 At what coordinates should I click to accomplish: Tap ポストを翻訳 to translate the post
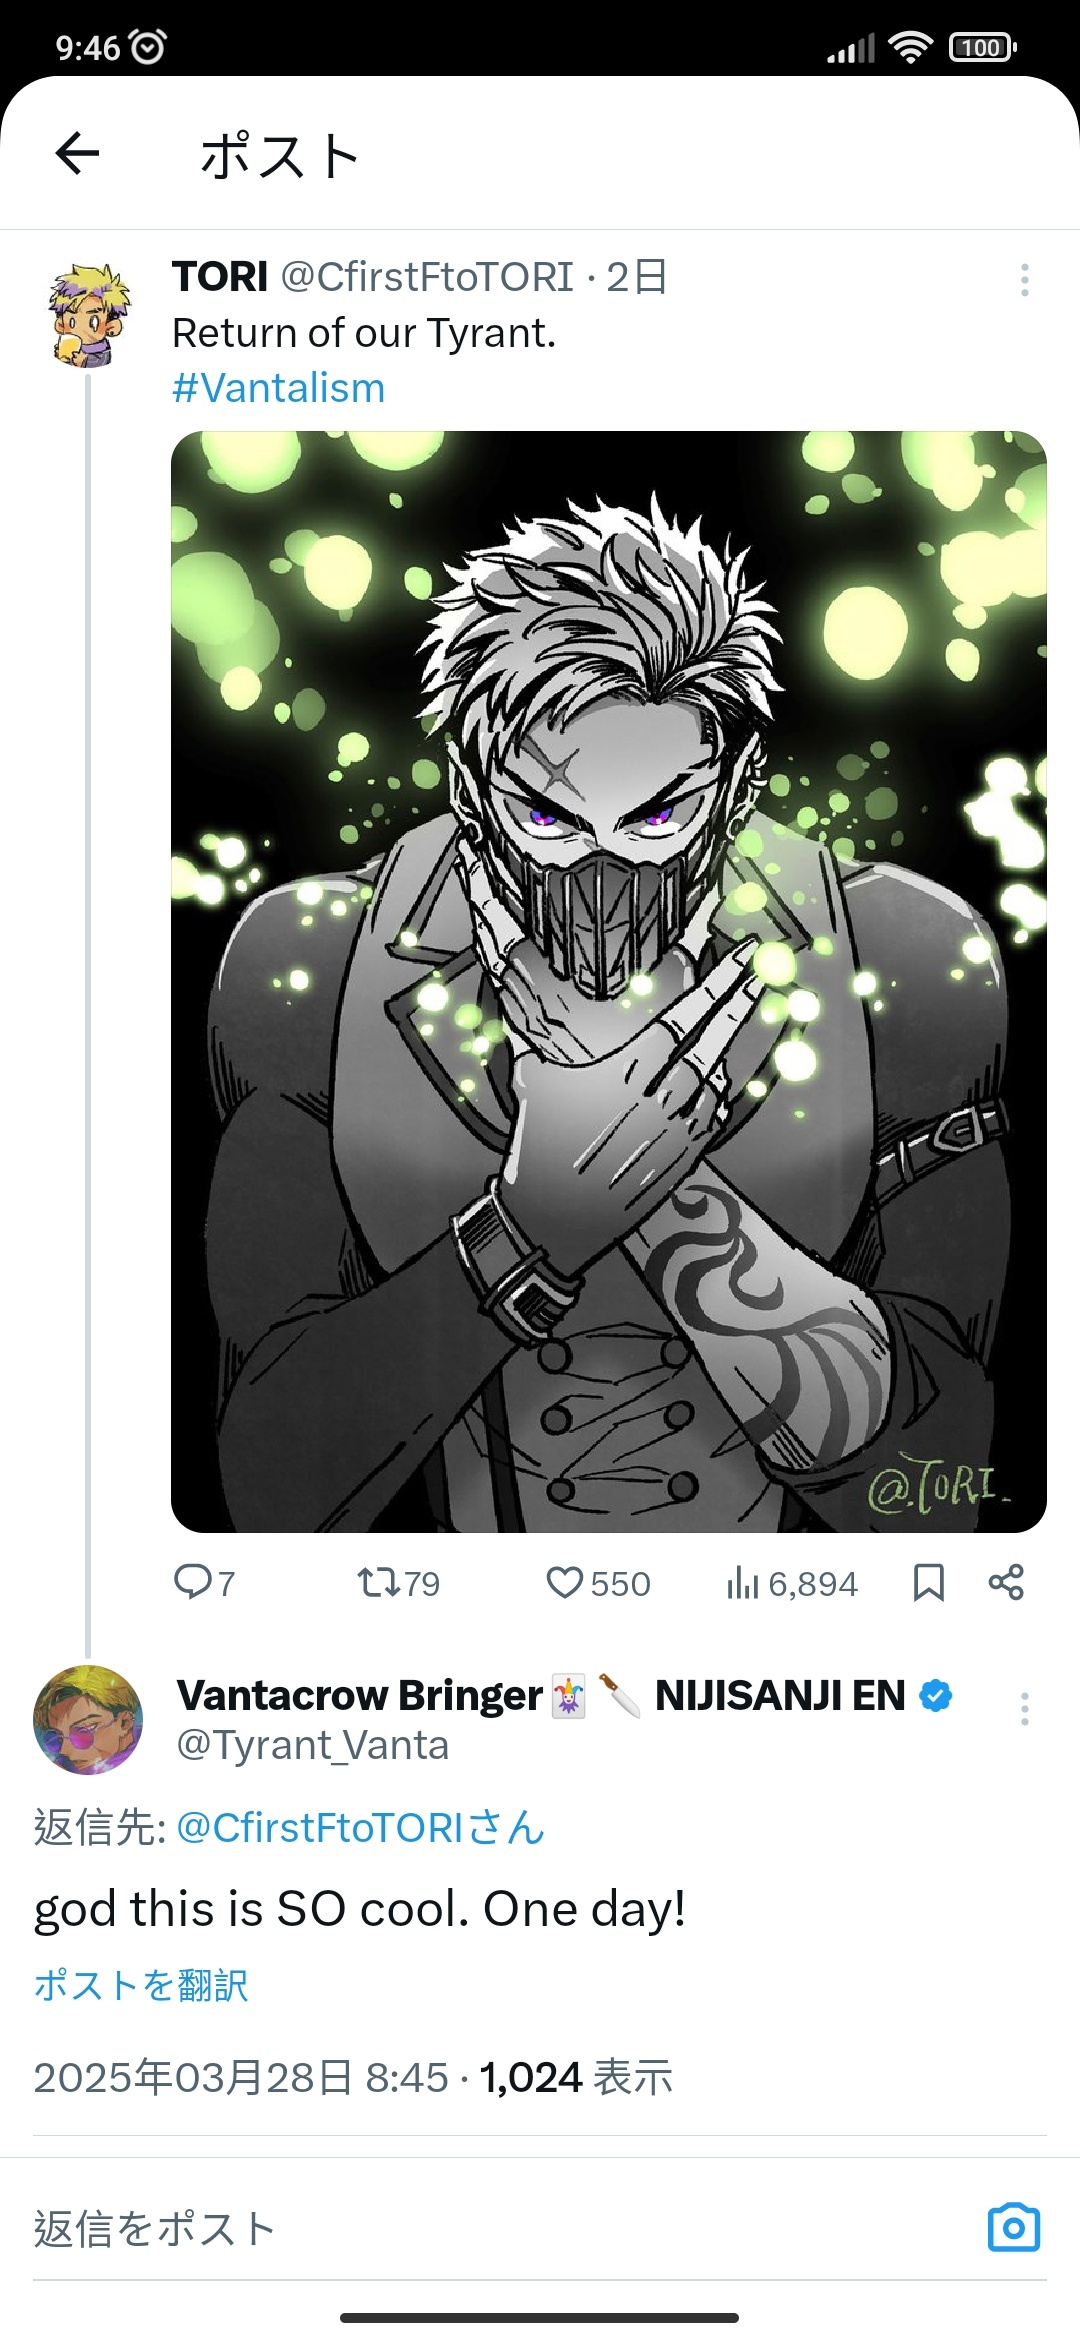point(141,1985)
